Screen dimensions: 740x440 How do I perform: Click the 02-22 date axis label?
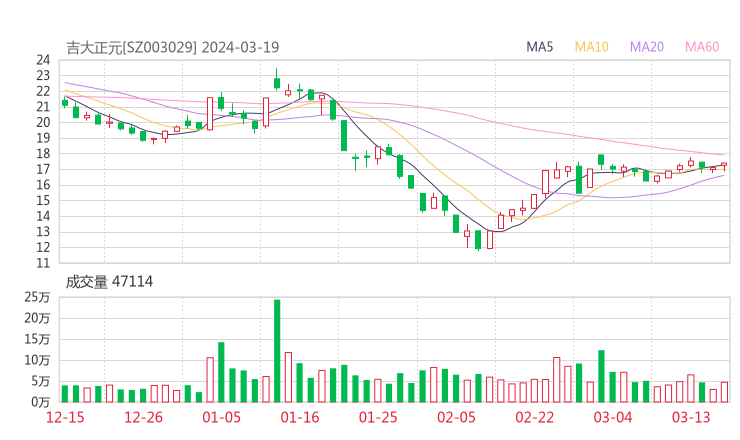(535, 417)
